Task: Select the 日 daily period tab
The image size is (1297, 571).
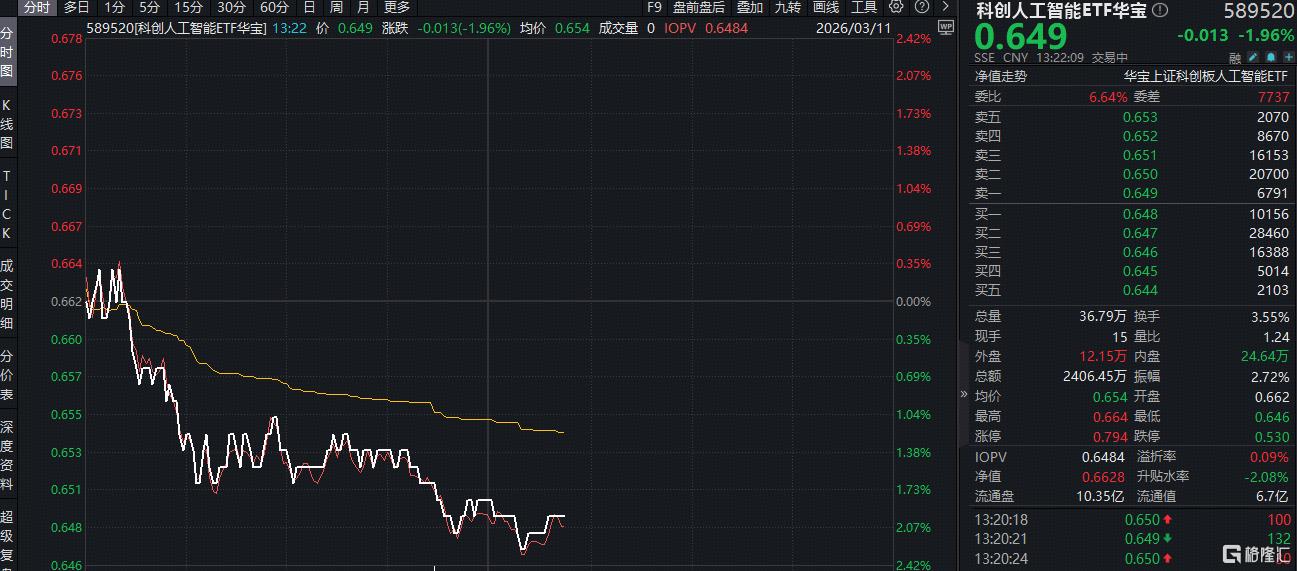Action: click(309, 7)
